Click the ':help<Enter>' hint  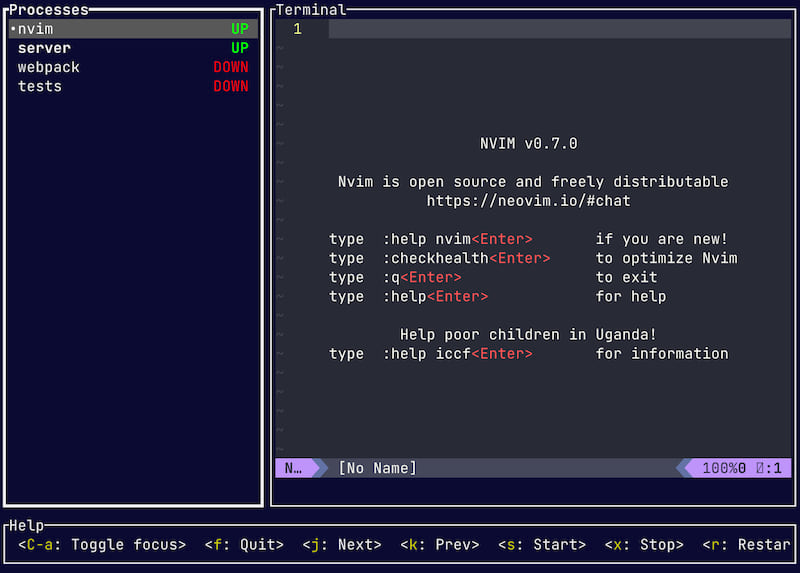click(x=436, y=296)
